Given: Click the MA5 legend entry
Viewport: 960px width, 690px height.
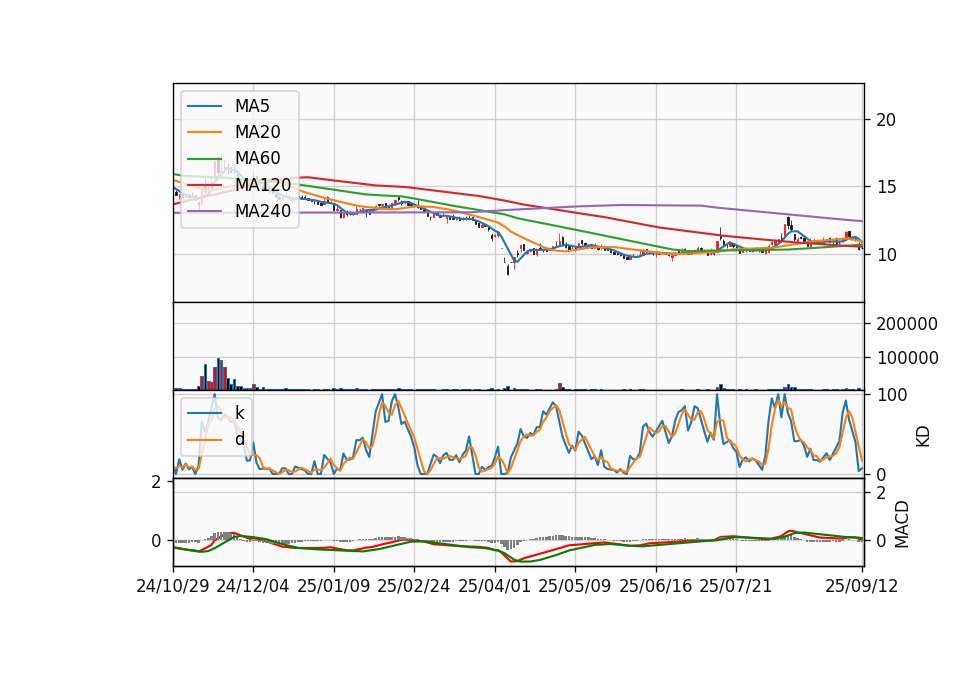Looking at the screenshot, I should 228,106.
